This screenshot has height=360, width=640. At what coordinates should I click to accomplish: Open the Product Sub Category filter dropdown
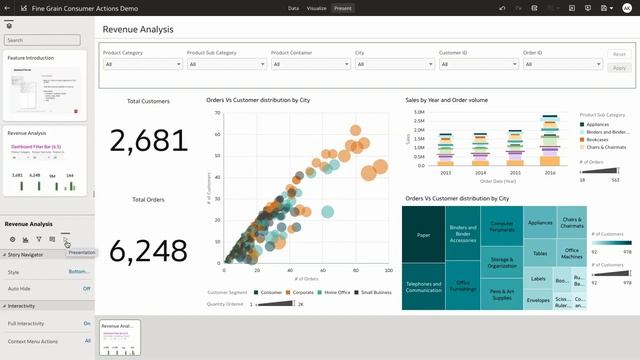[227, 64]
